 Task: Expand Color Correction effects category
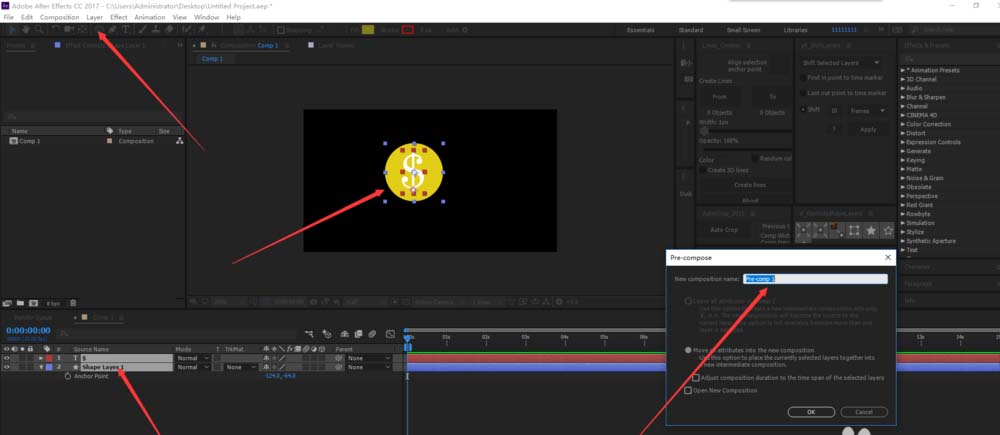click(x=902, y=124)
